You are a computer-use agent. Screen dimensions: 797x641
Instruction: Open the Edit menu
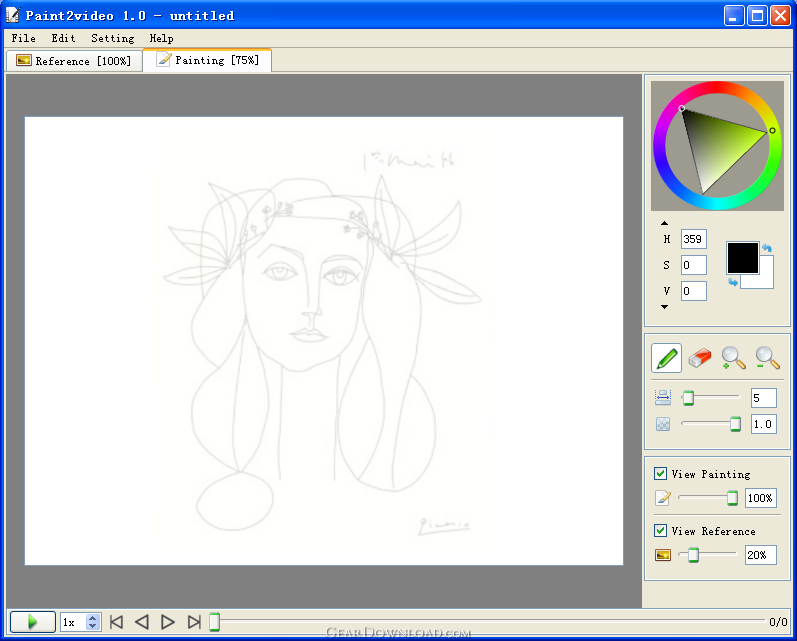[x=63, y=38]
